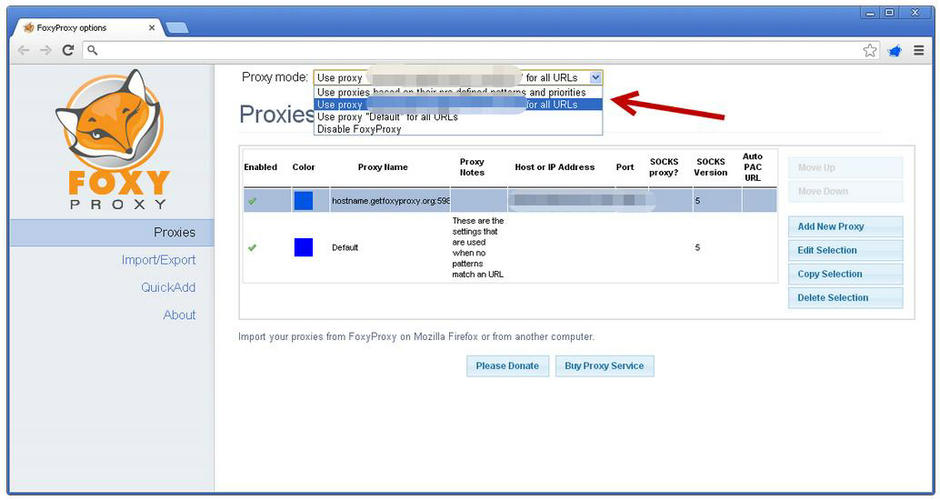Click the FoxyProxy fox logo

coord(112,140)
